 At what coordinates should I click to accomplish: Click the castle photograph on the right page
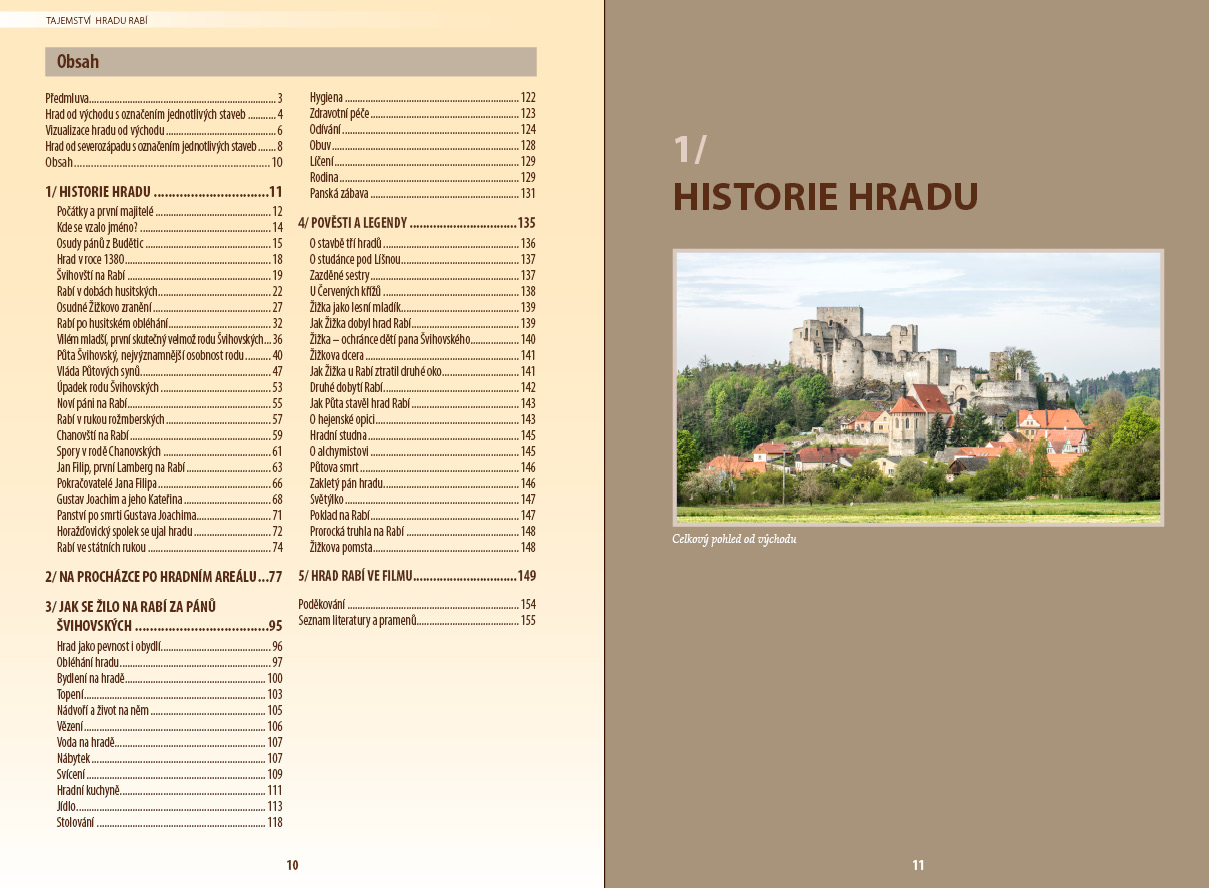[x=918, y=387]
